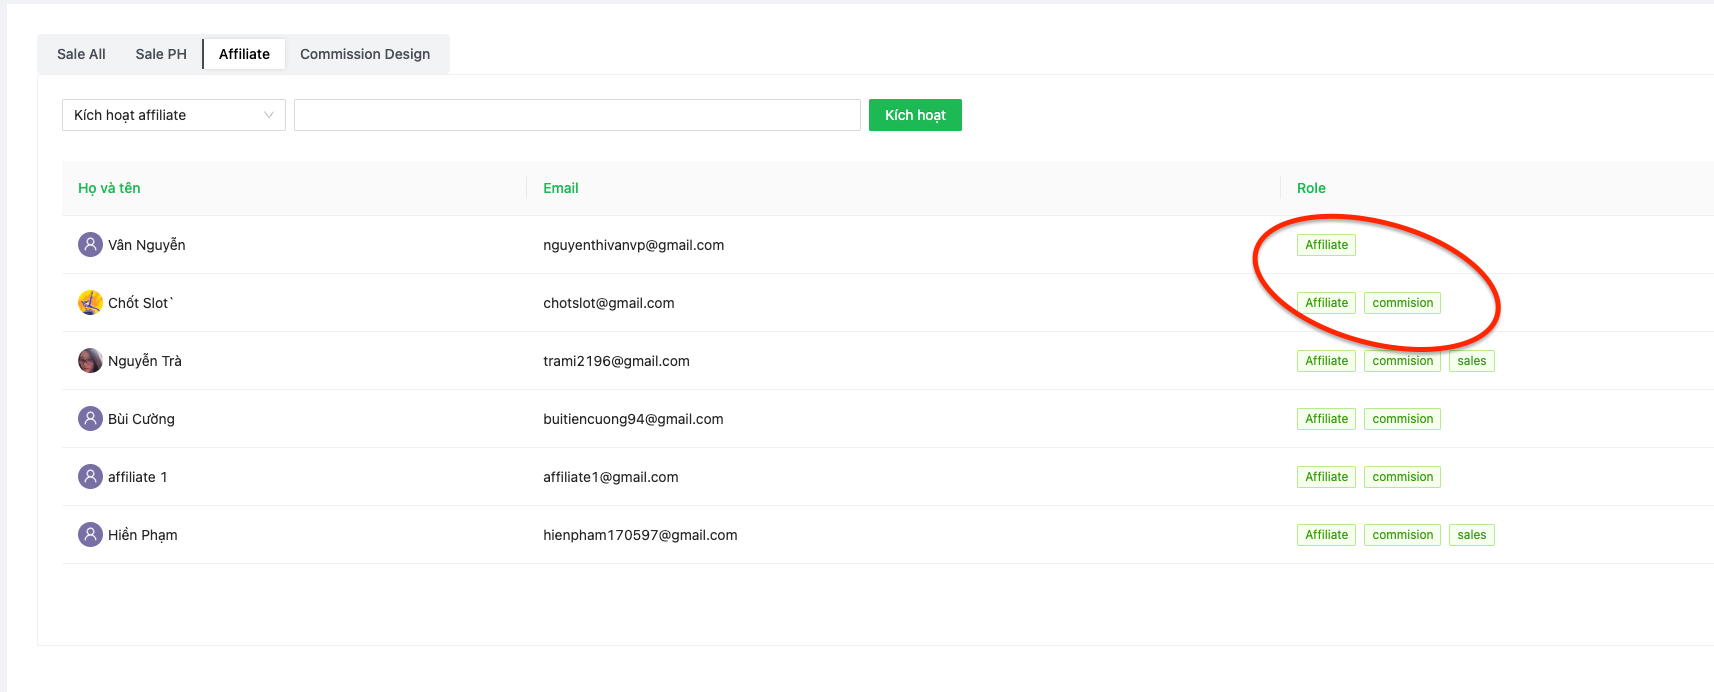
Task: Select the Affiliate tab
Action: coord(244,54)
